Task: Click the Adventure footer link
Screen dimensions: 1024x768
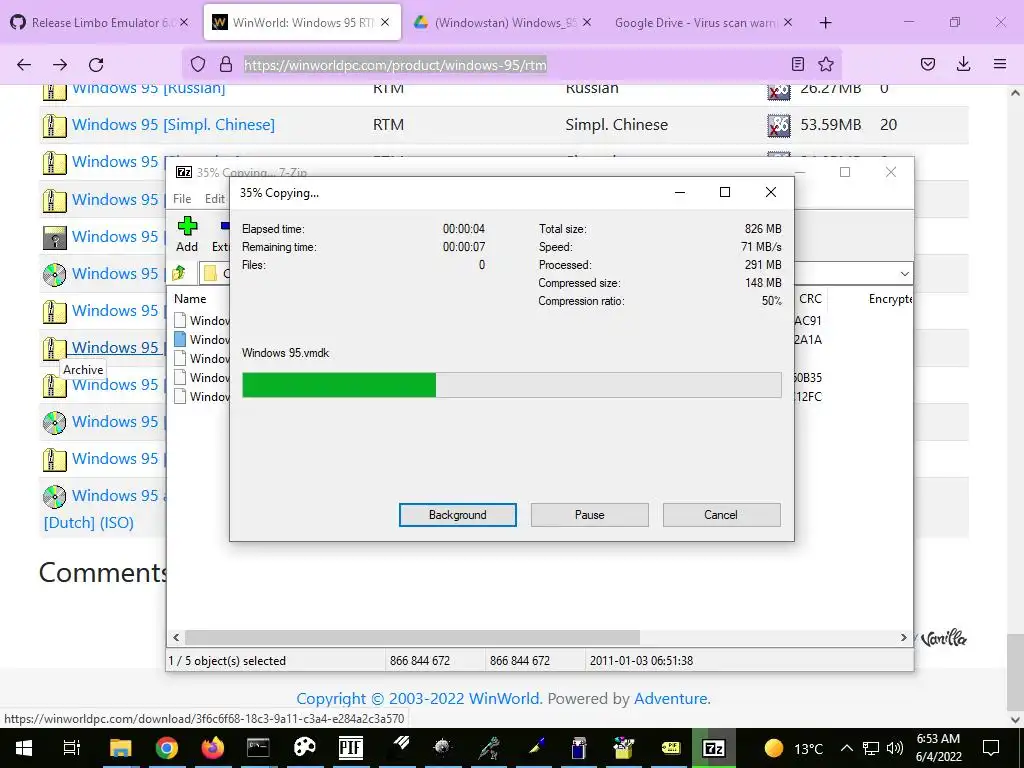Action: (x=670, y=698)
